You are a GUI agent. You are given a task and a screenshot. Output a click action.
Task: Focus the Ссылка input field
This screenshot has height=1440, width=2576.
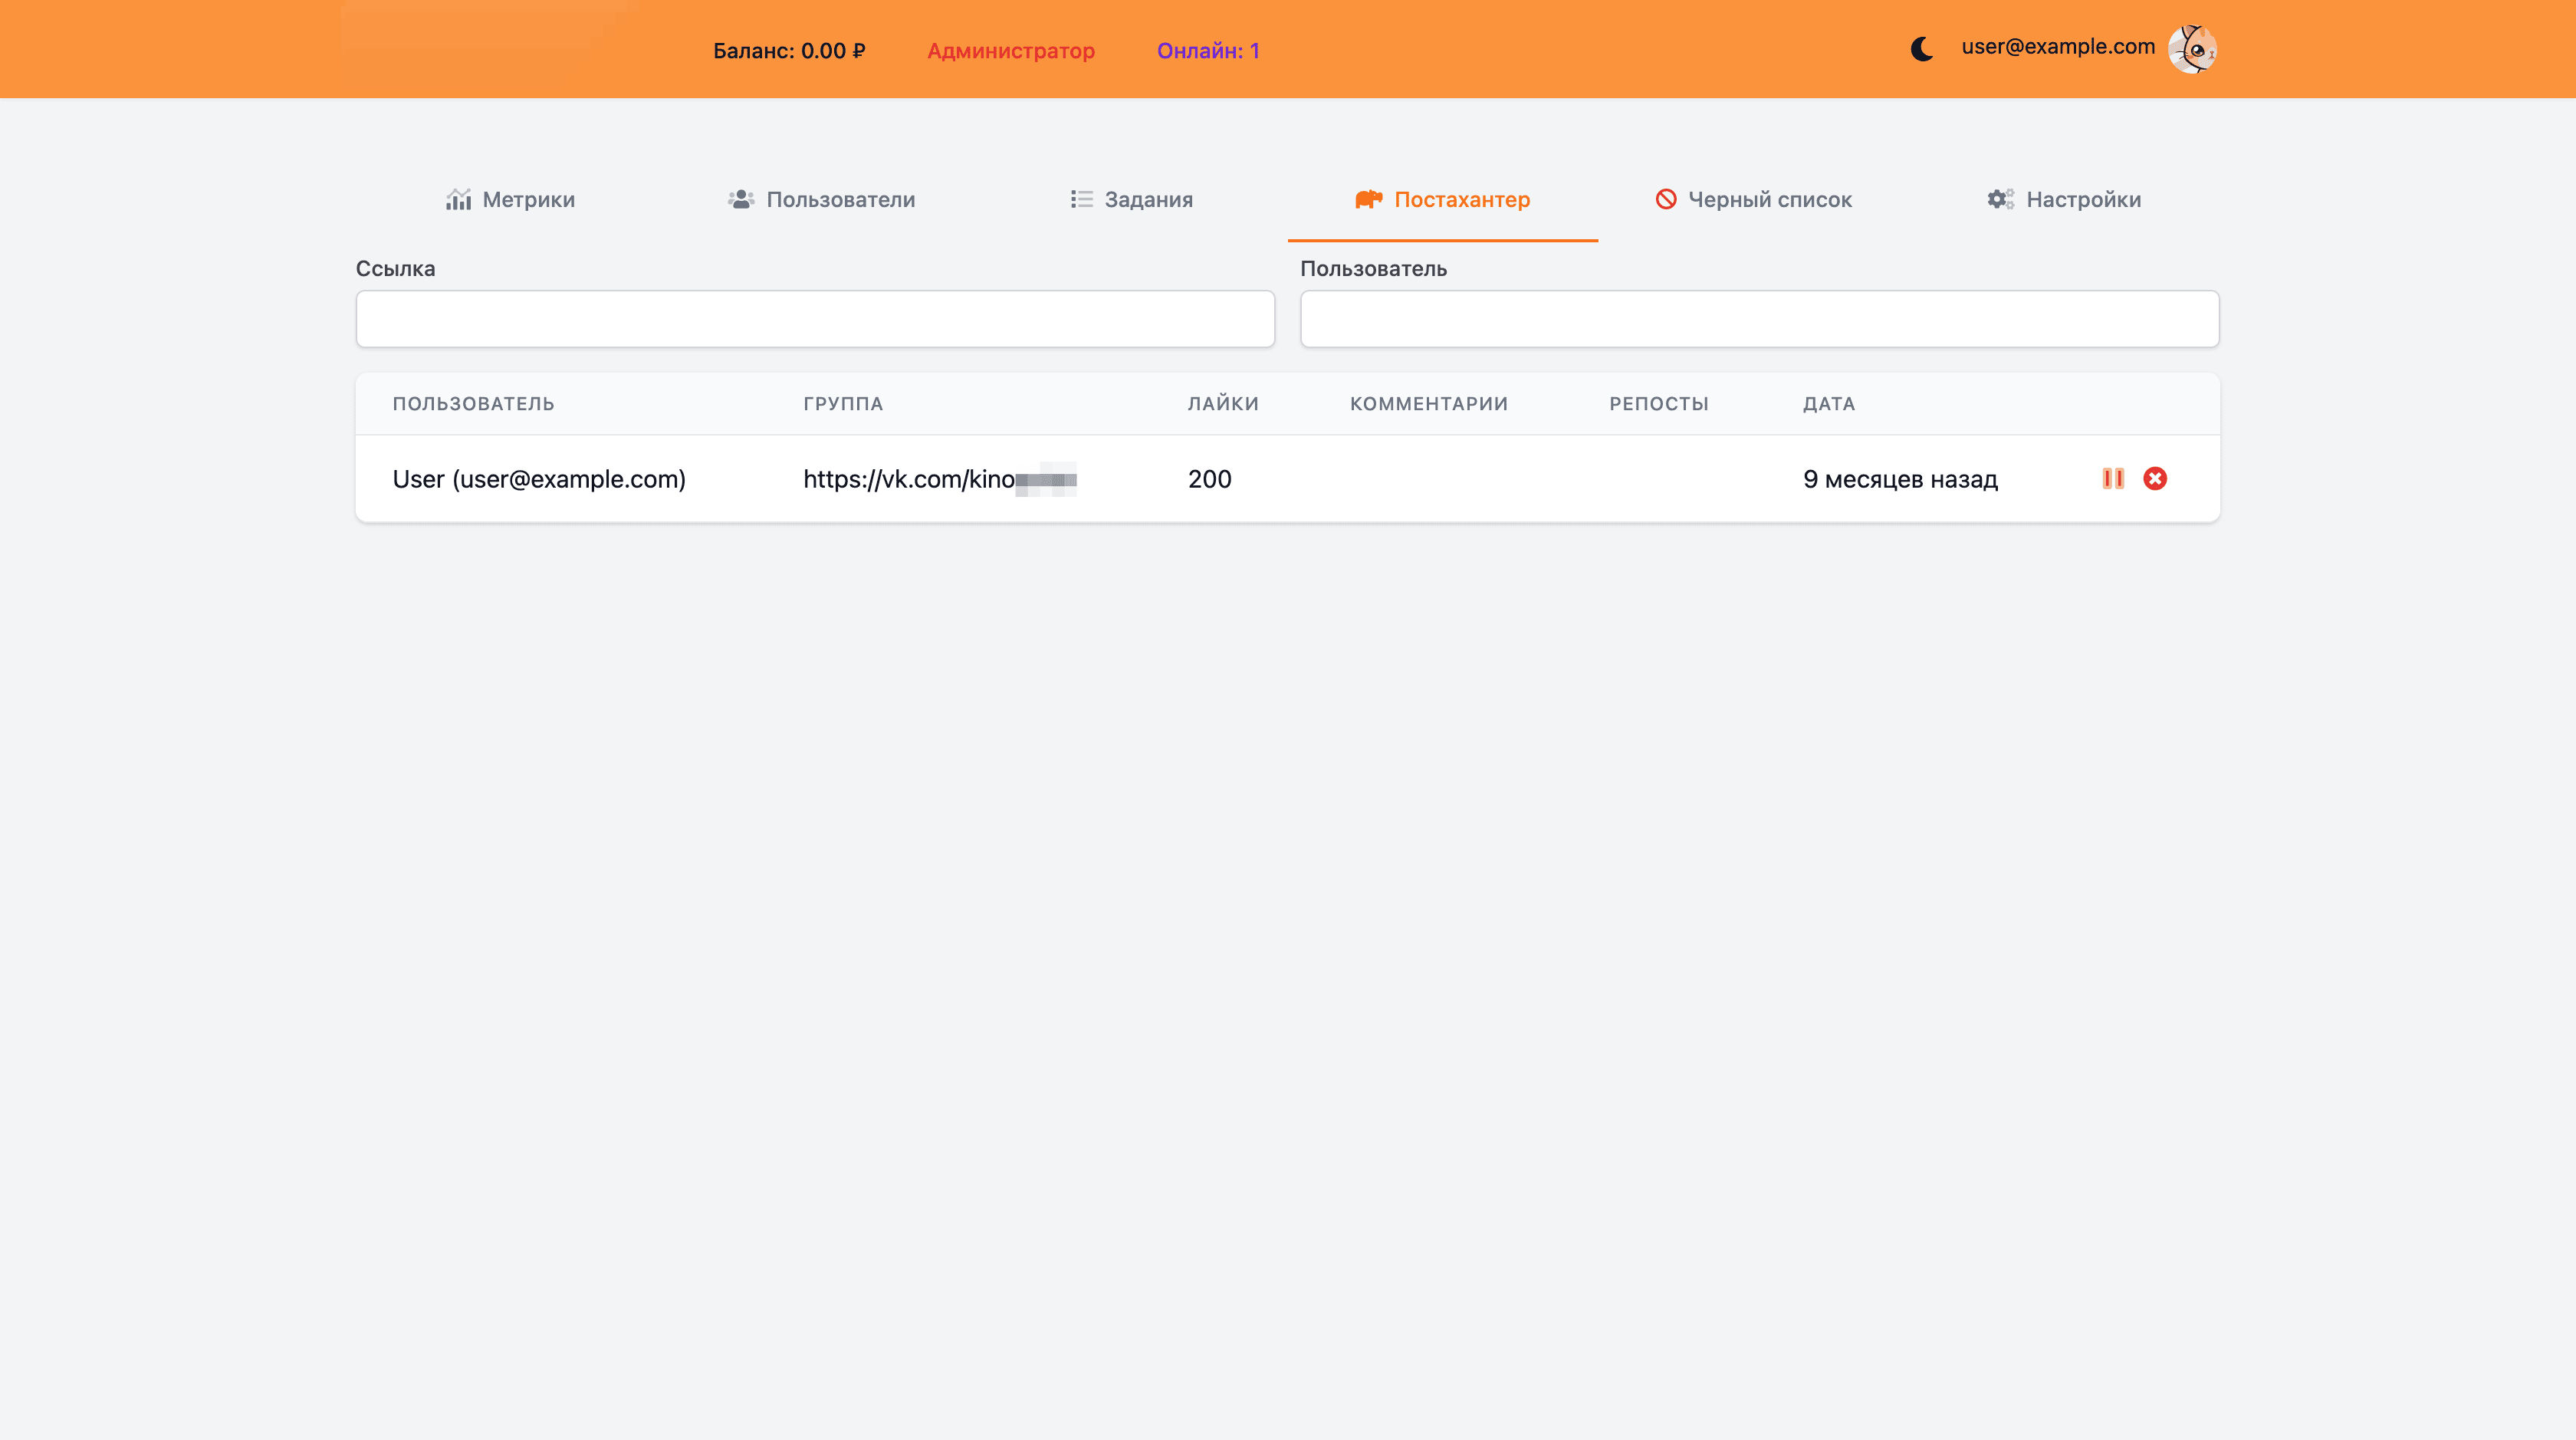[815, 319]
